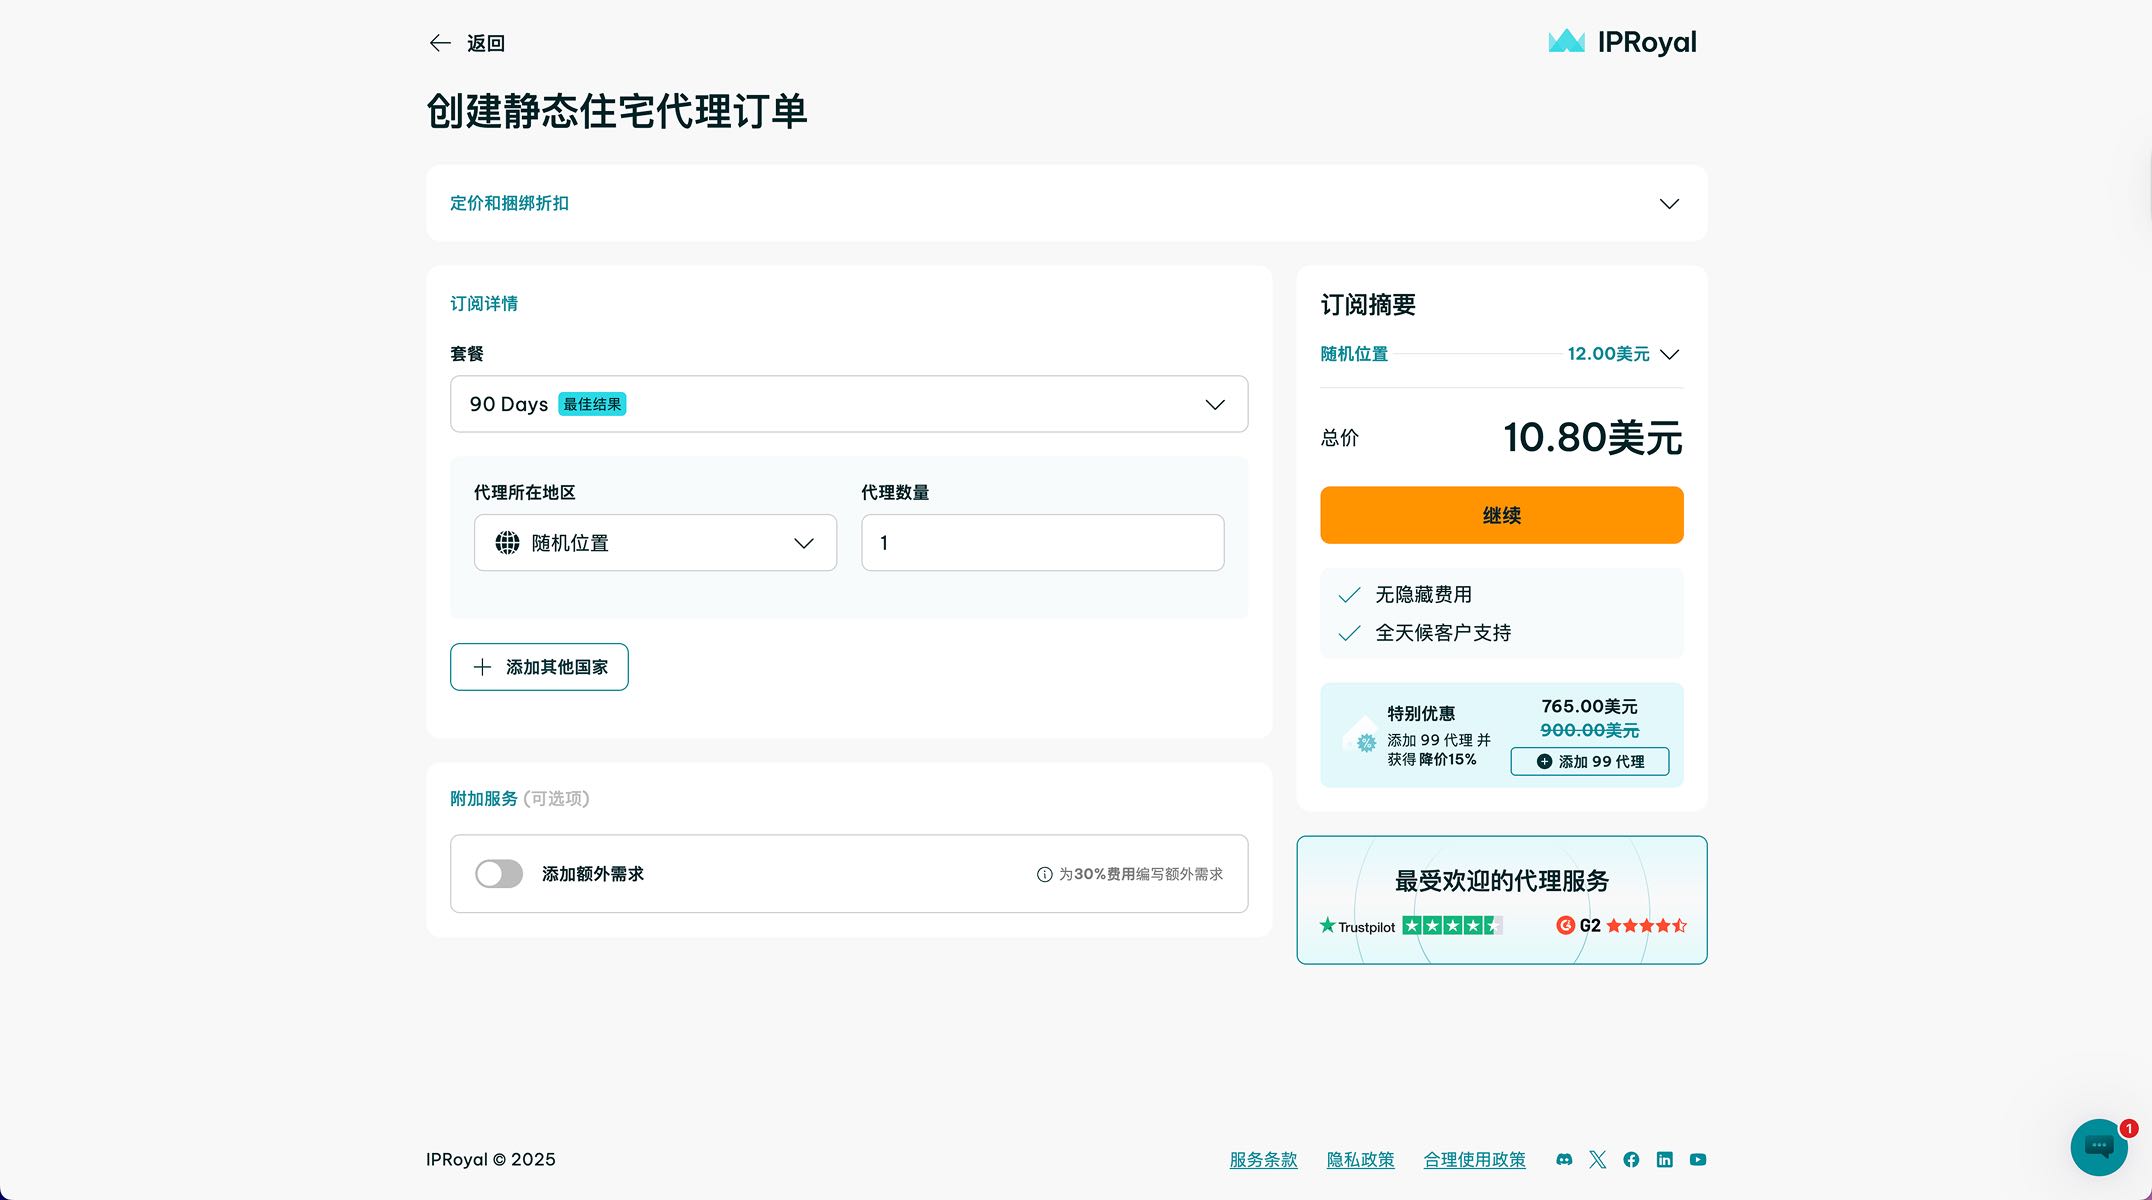Open the LinkedIn footer icon
Image resolution: width=2152 pixels, height=1200 pixels.
coord(1664,1160)
